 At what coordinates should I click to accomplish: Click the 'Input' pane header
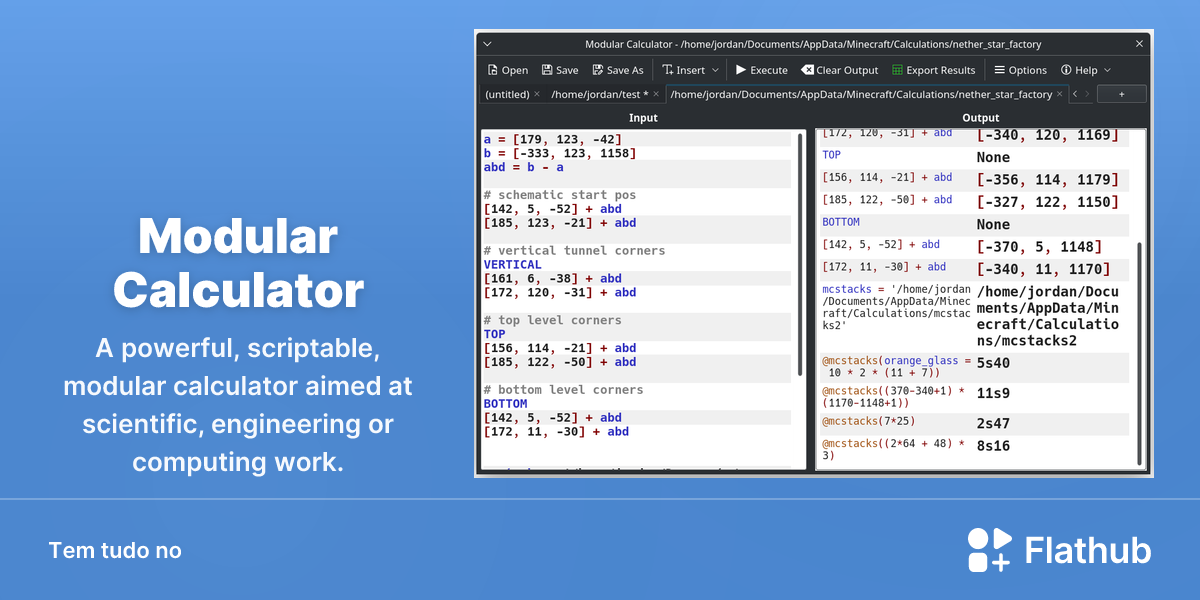click(x=643, y=118)
